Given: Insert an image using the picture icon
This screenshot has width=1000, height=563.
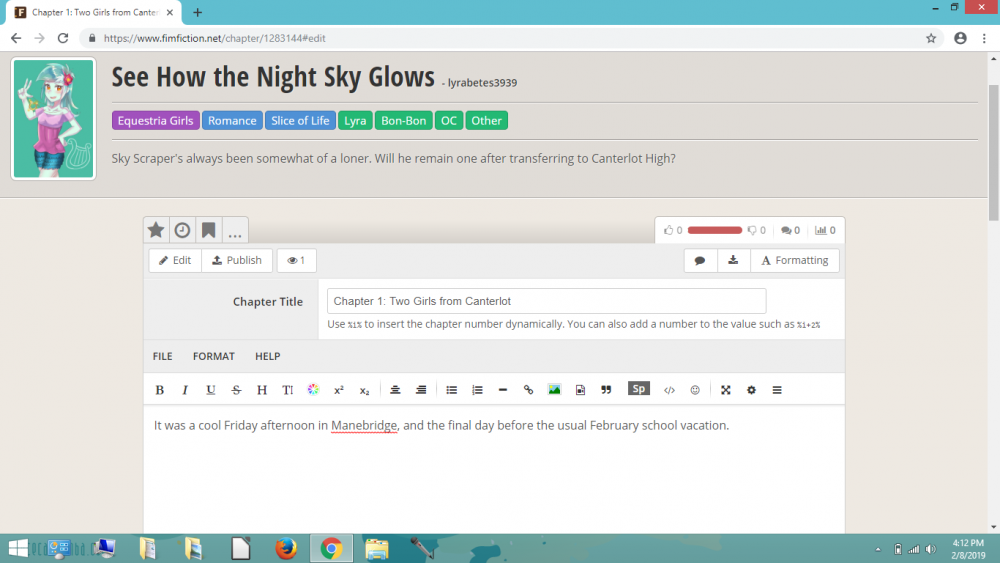Looking at the screenshot, I should pyautogui.click(x=554, y=390).
